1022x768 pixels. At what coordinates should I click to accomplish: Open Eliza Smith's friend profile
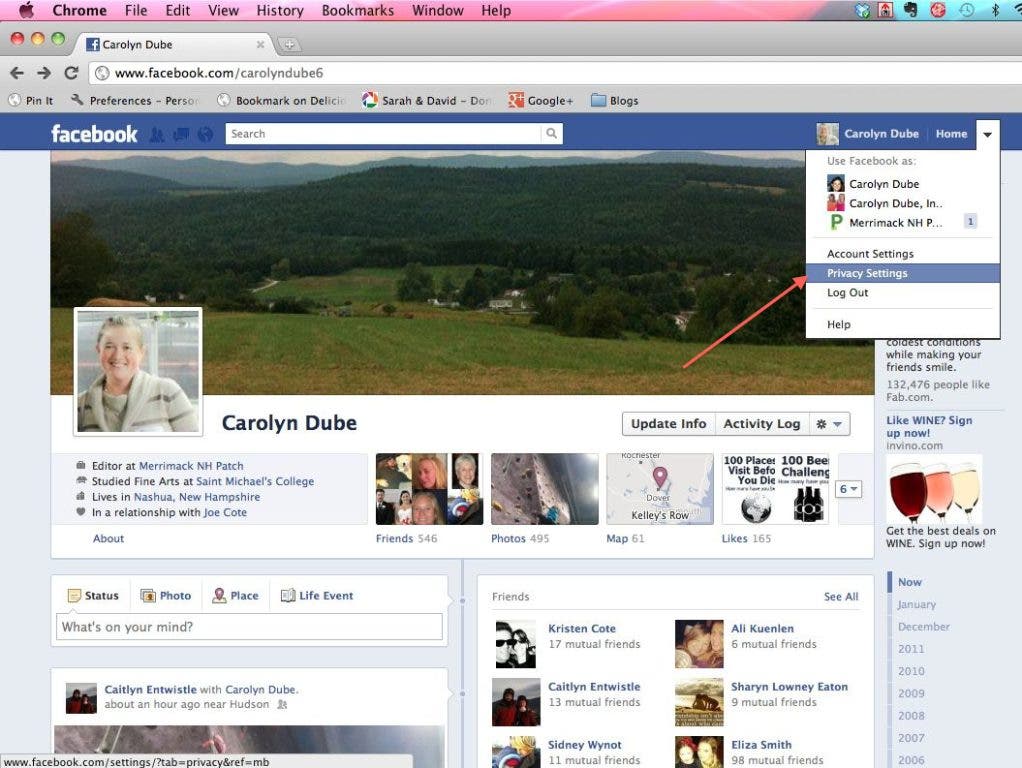(x=761, y=745)
